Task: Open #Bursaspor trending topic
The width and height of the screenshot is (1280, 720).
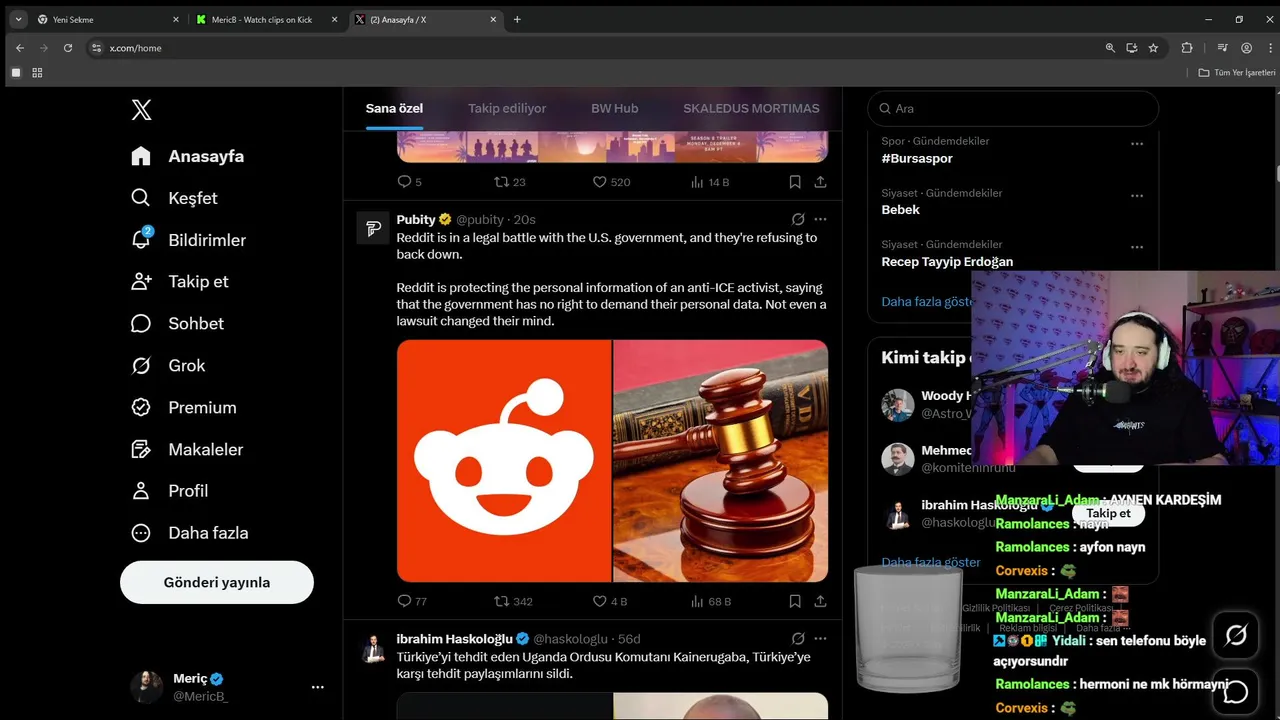Action: [917, 158]
